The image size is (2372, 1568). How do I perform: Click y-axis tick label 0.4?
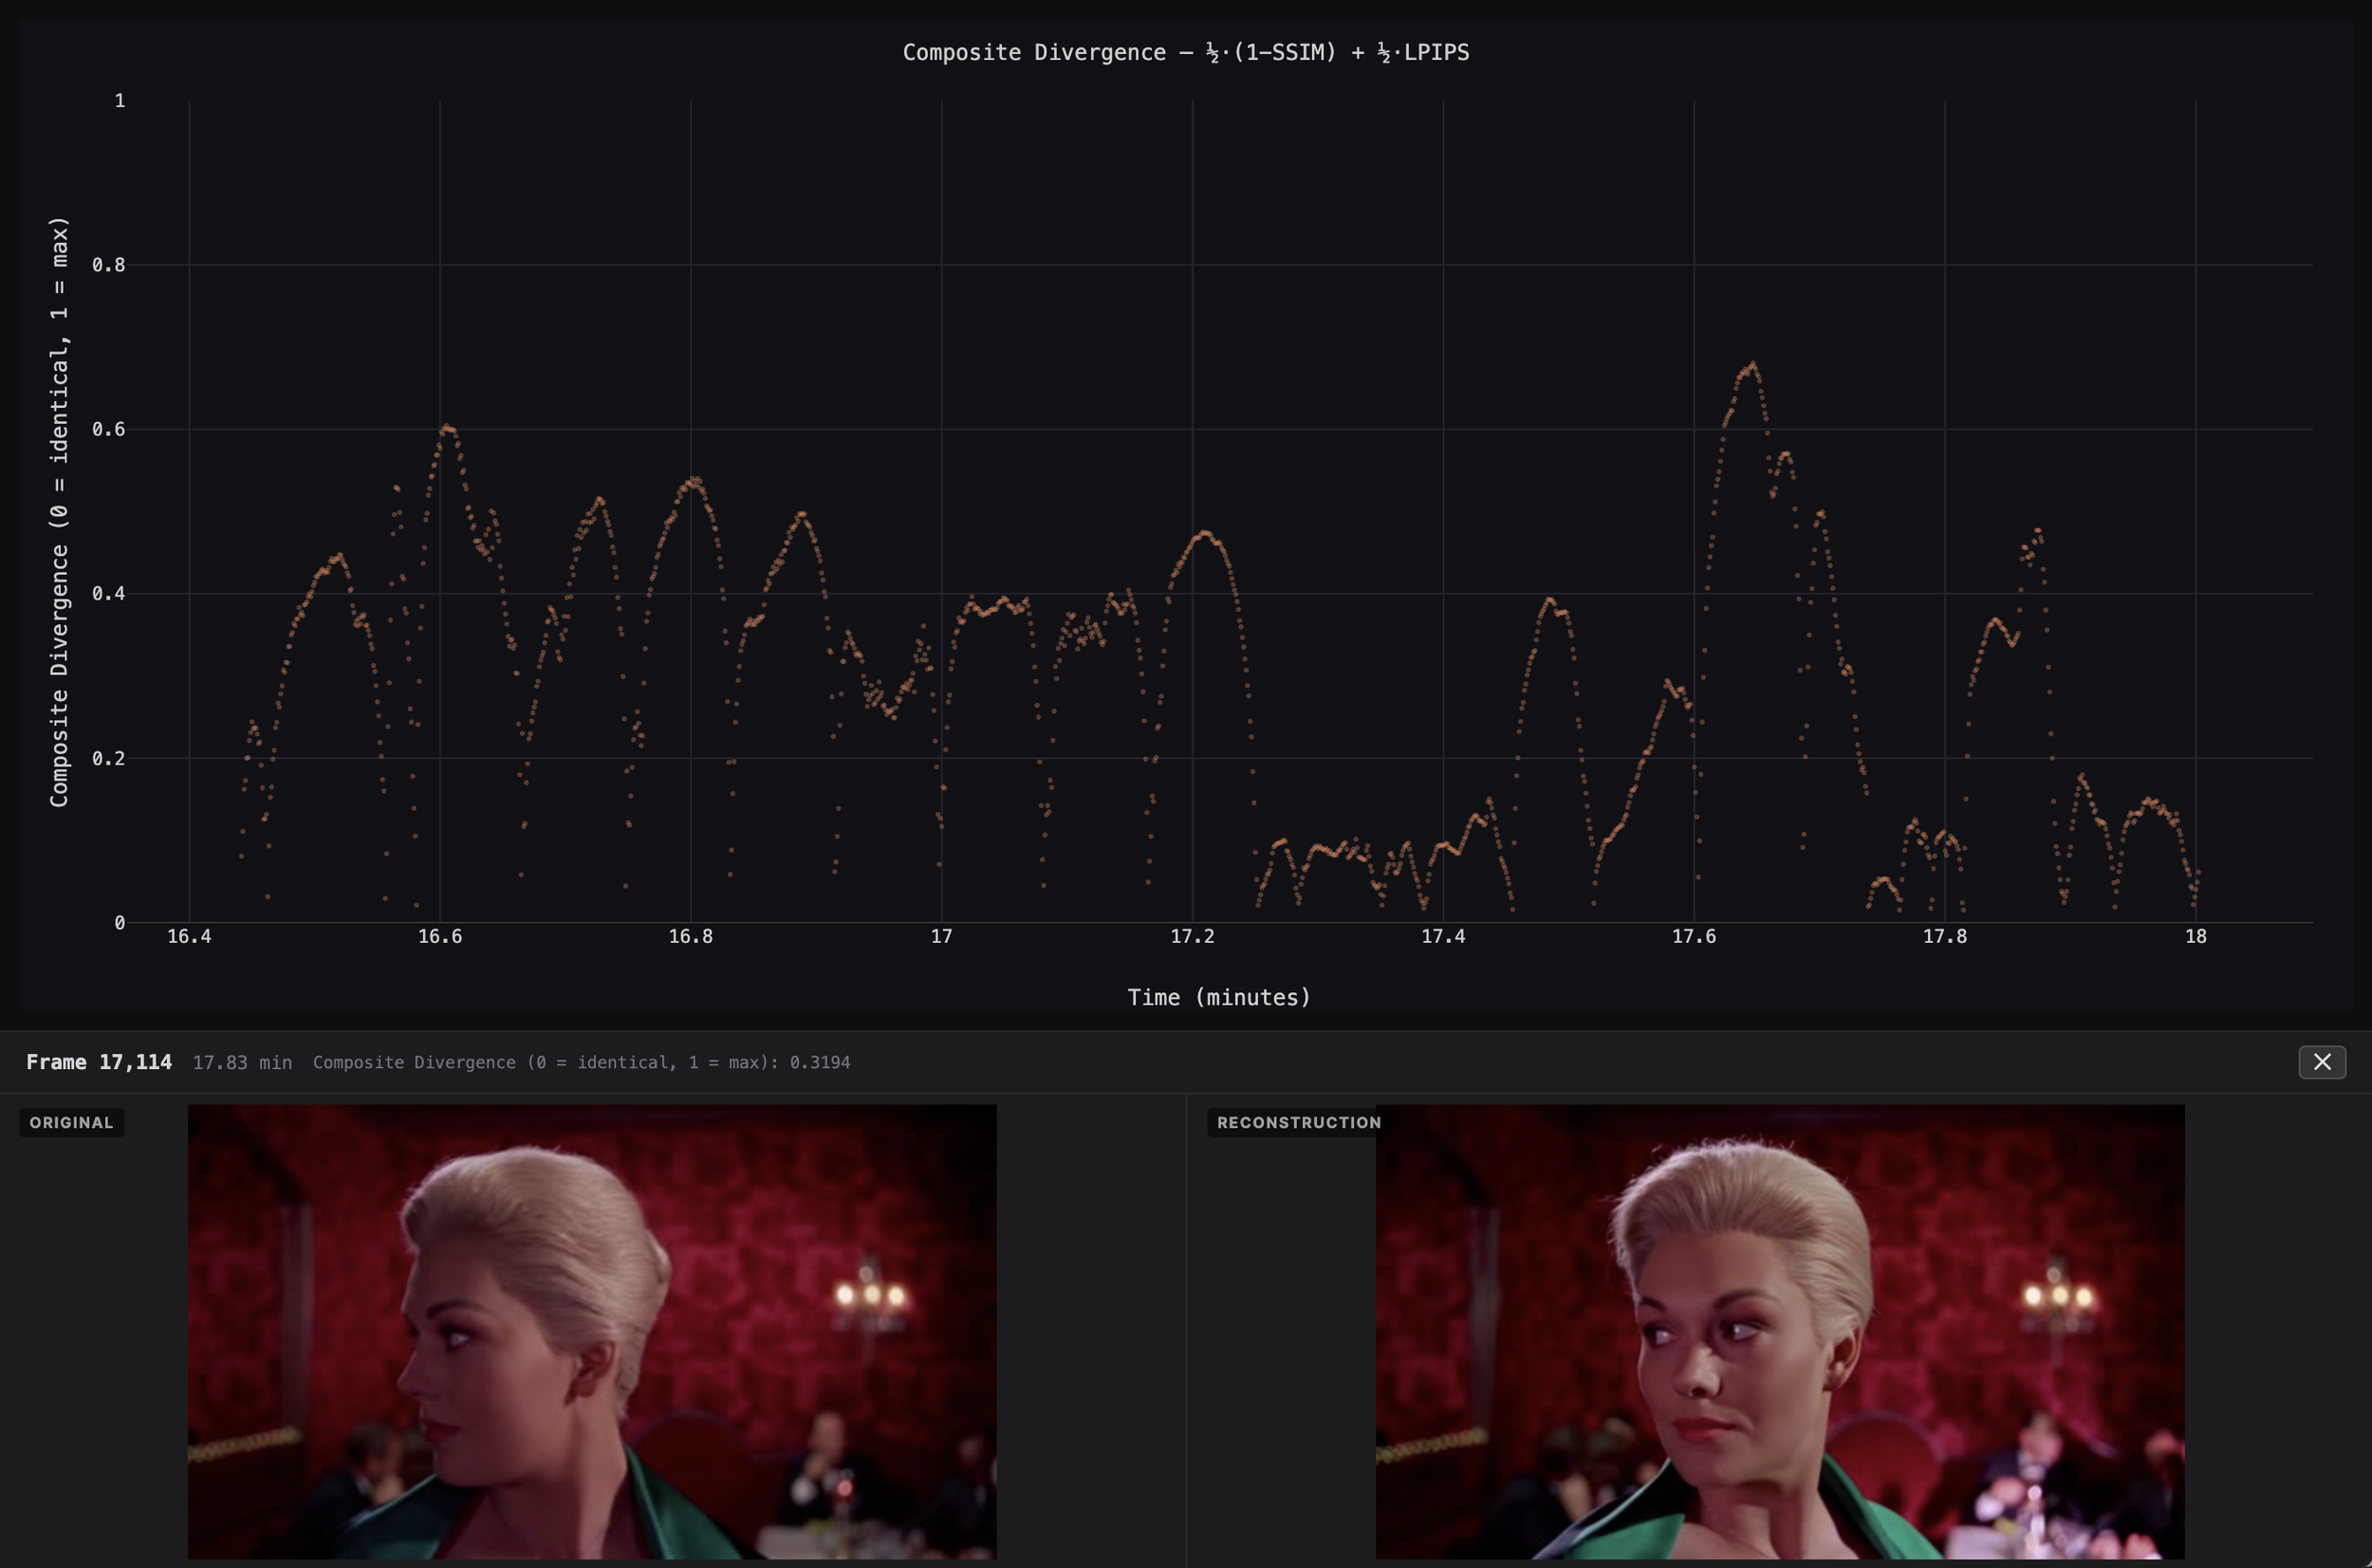[x=109, y=593]
